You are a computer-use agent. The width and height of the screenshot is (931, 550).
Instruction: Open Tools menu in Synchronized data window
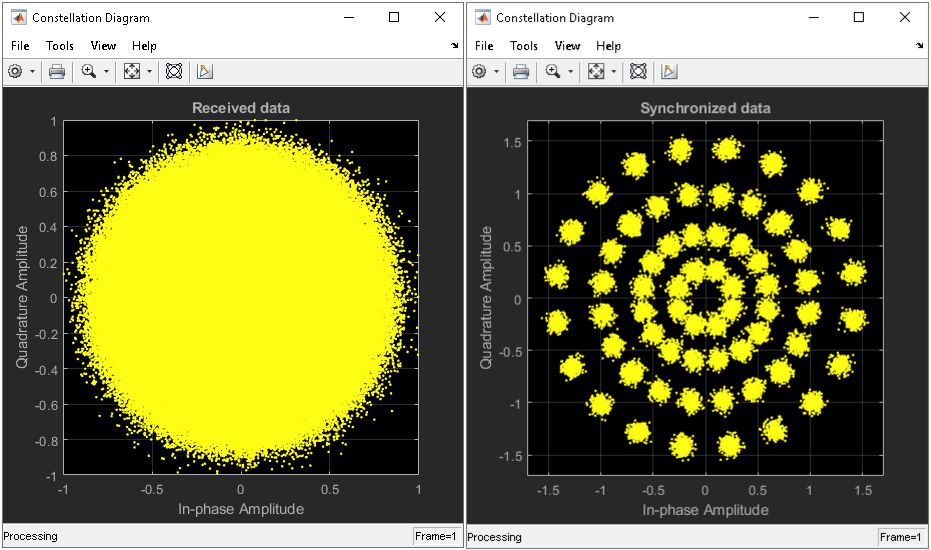[x=524, y=45]
